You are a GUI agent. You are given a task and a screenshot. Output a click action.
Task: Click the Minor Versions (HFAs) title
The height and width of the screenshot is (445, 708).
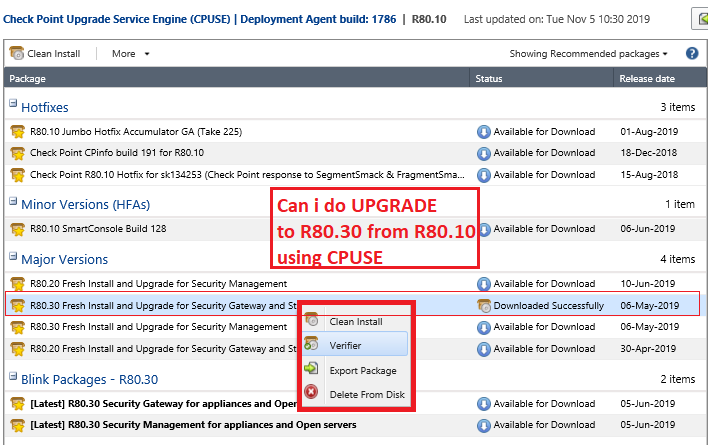85,204
